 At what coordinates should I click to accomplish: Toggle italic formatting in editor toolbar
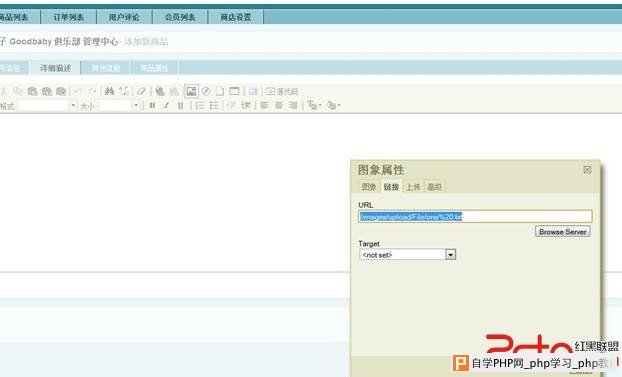(x=166, y=106)
